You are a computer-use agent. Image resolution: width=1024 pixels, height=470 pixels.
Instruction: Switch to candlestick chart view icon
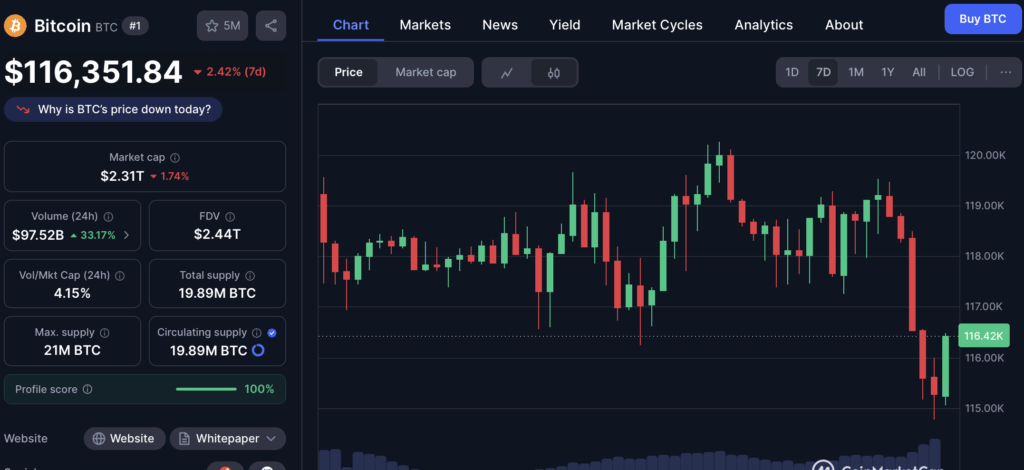point(554,72)
